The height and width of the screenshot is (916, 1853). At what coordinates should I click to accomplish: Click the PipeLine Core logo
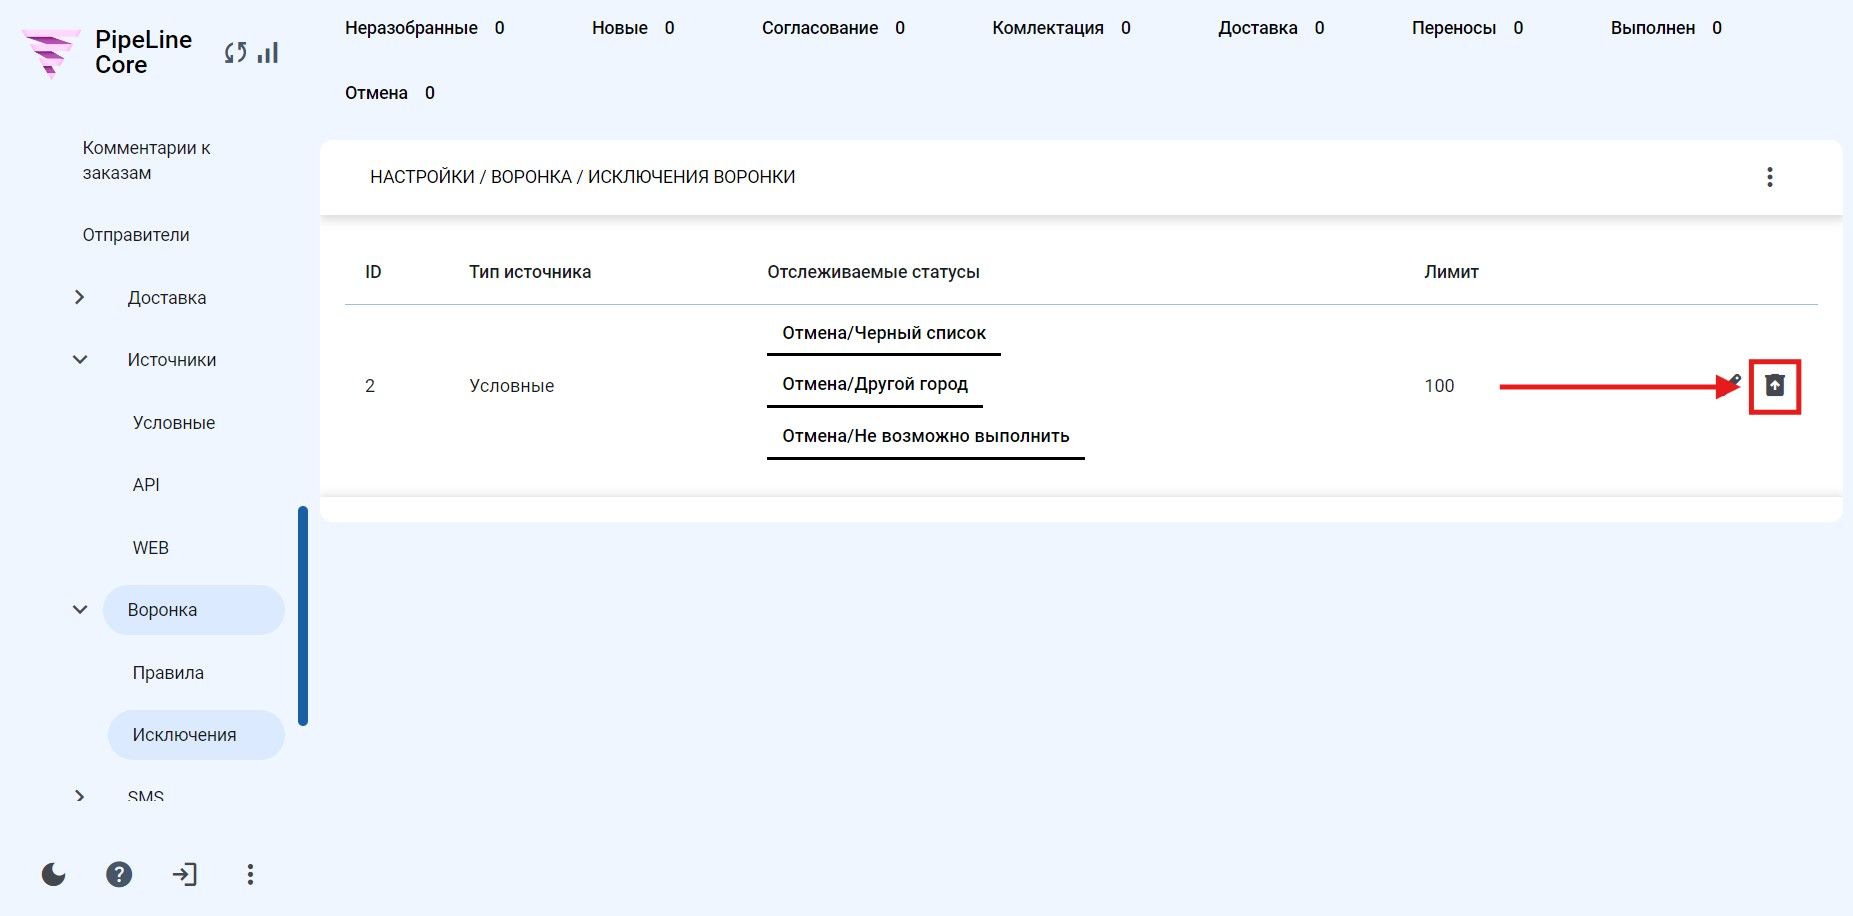point(107,52)
